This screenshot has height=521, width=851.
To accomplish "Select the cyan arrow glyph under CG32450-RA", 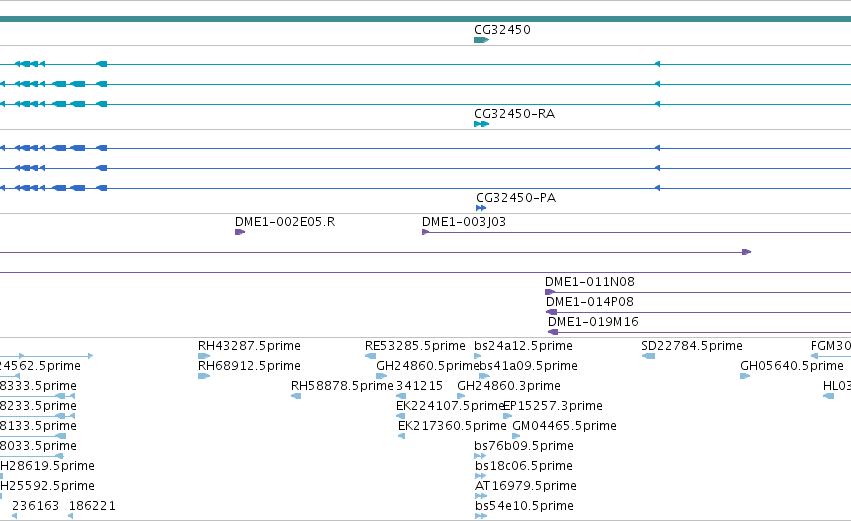I will [481, 124].
